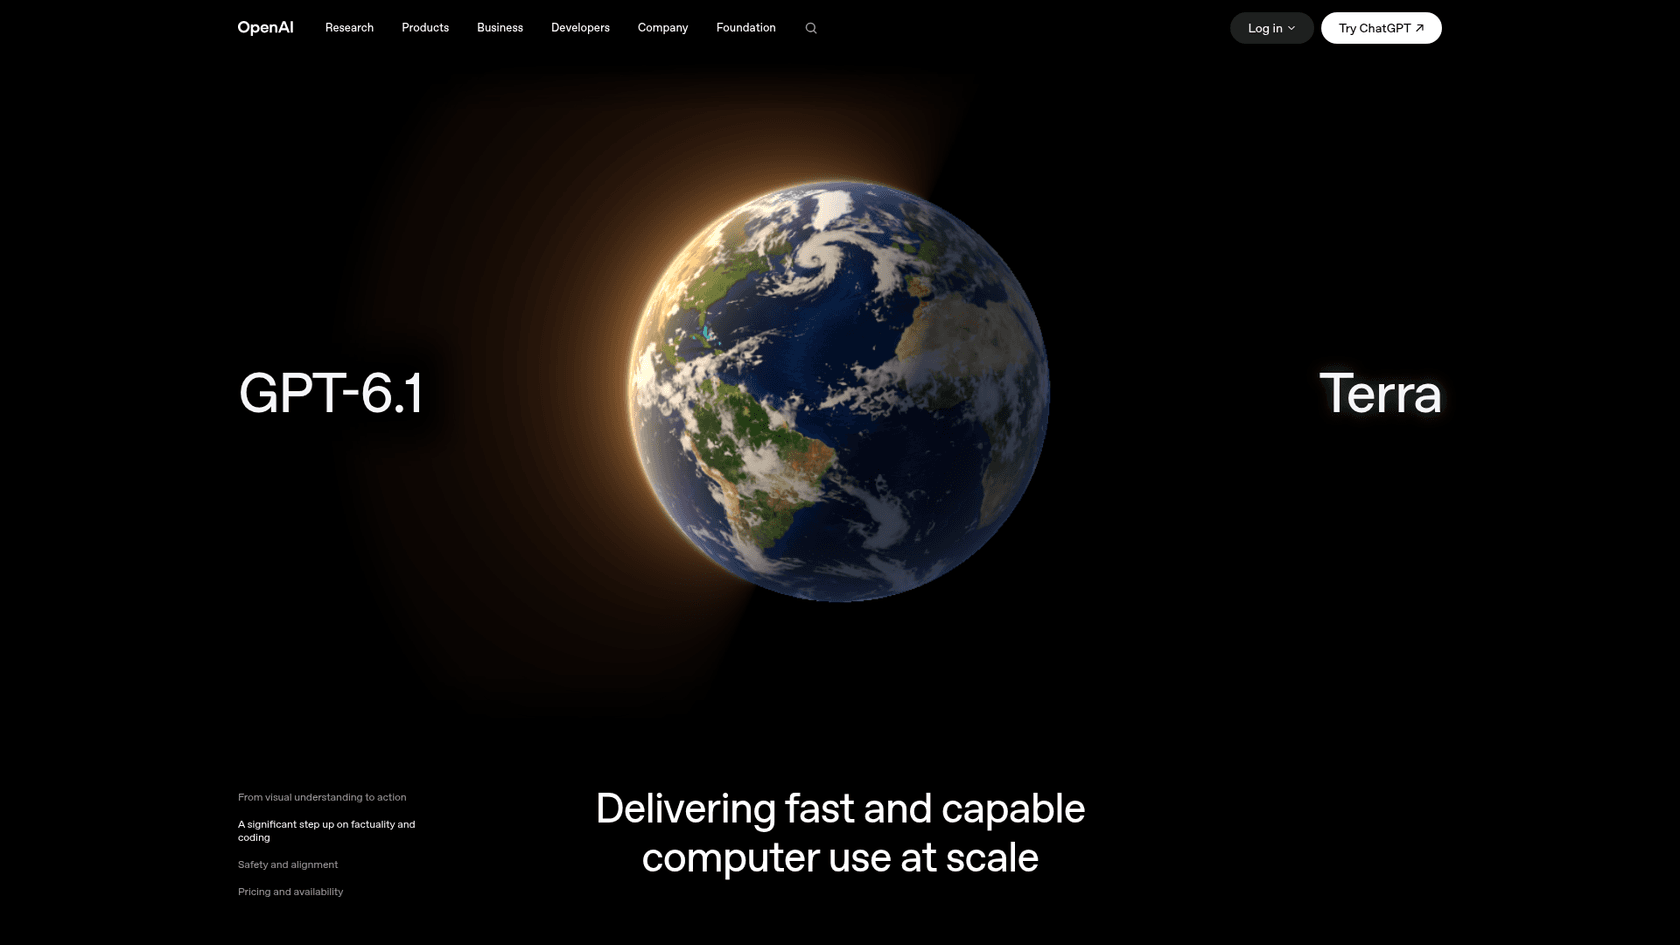
Task: Open the Developers menu
Action: coord(580,28)
